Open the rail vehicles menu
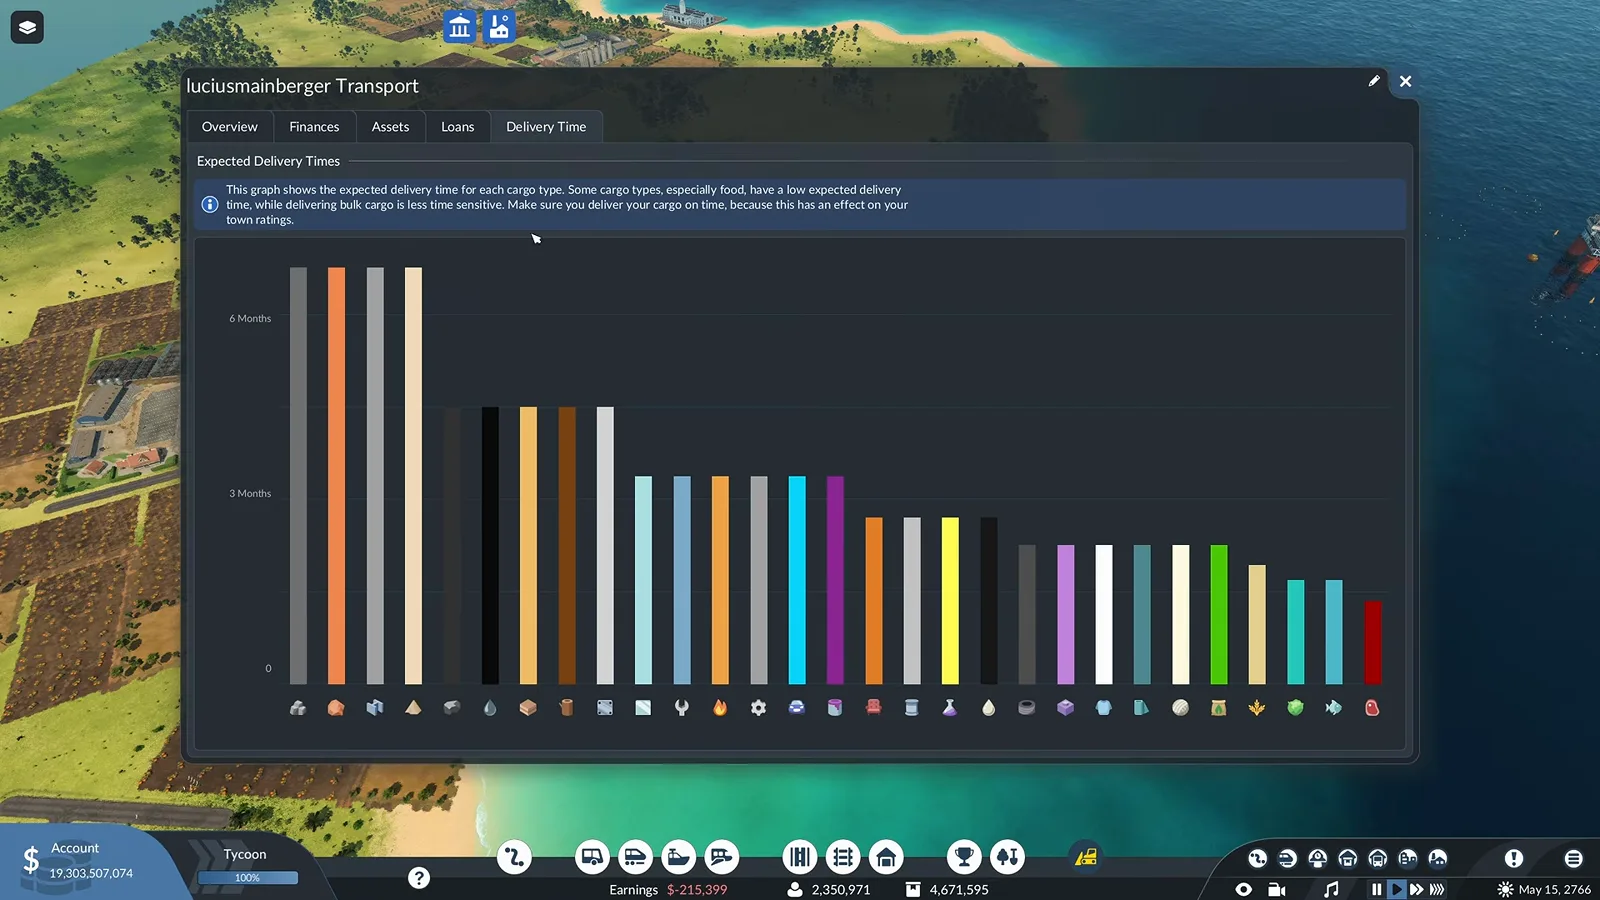Viewport: 1600px width, 900px height. click(635, 857)
